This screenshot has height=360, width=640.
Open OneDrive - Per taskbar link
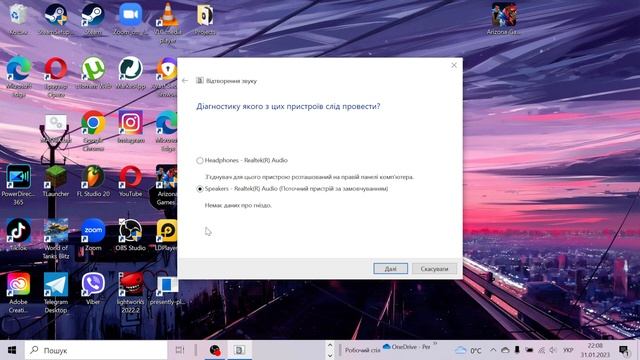pyautogui.click(x=407, y=347)
